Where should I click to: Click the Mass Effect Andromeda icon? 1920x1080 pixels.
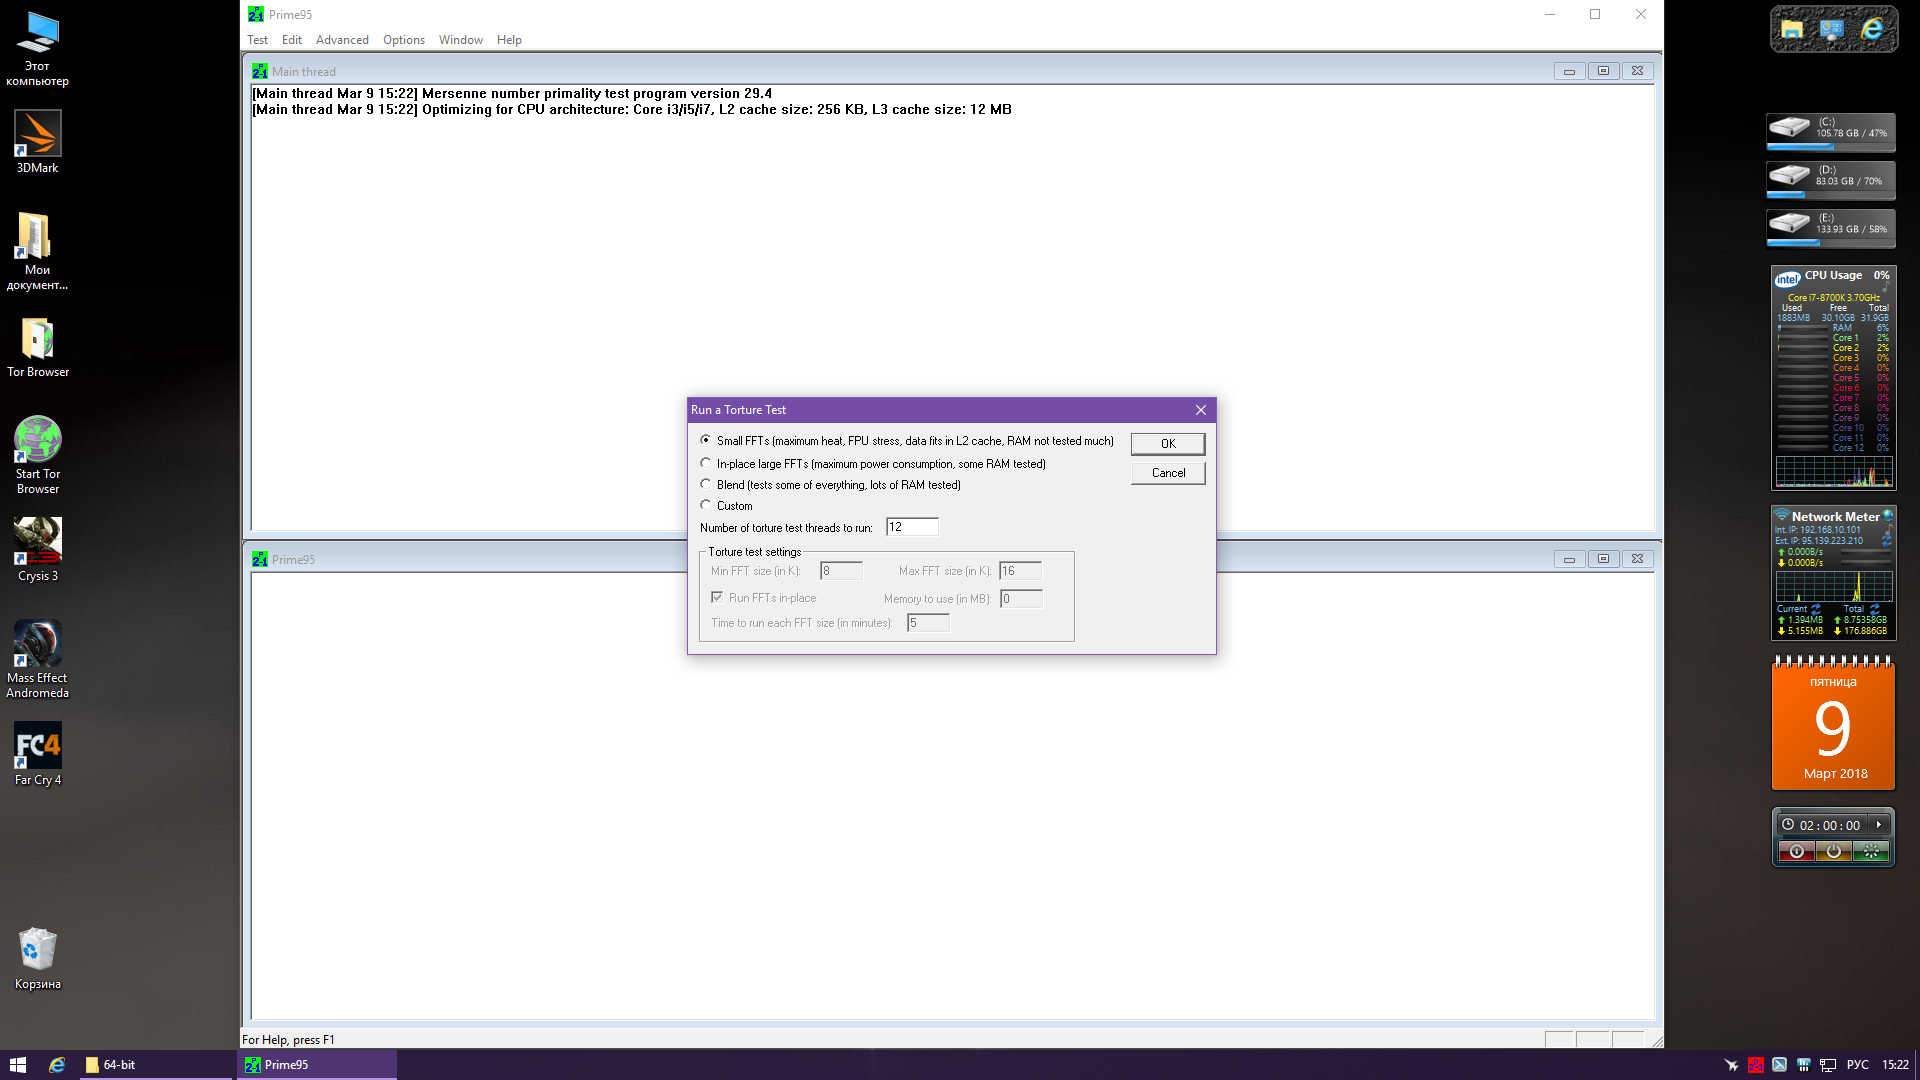click(38, 643)
